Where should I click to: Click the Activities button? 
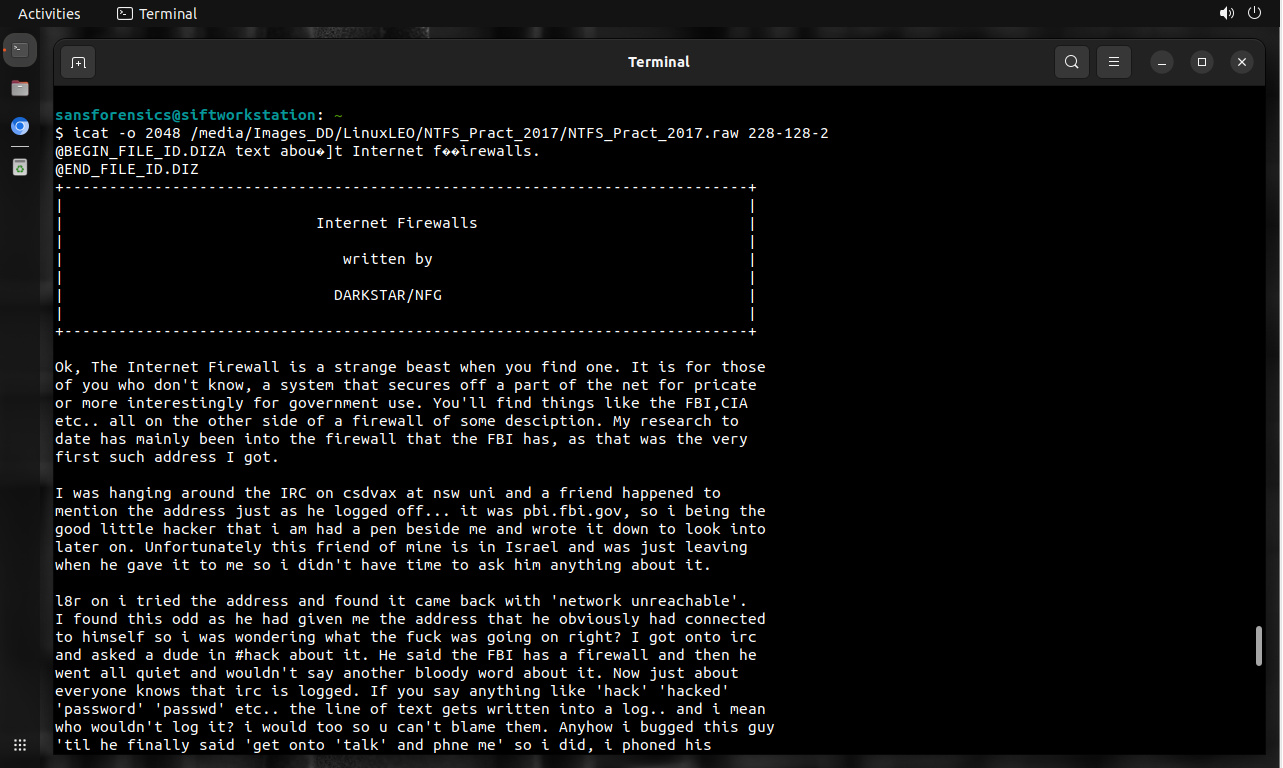click(49, 14)
